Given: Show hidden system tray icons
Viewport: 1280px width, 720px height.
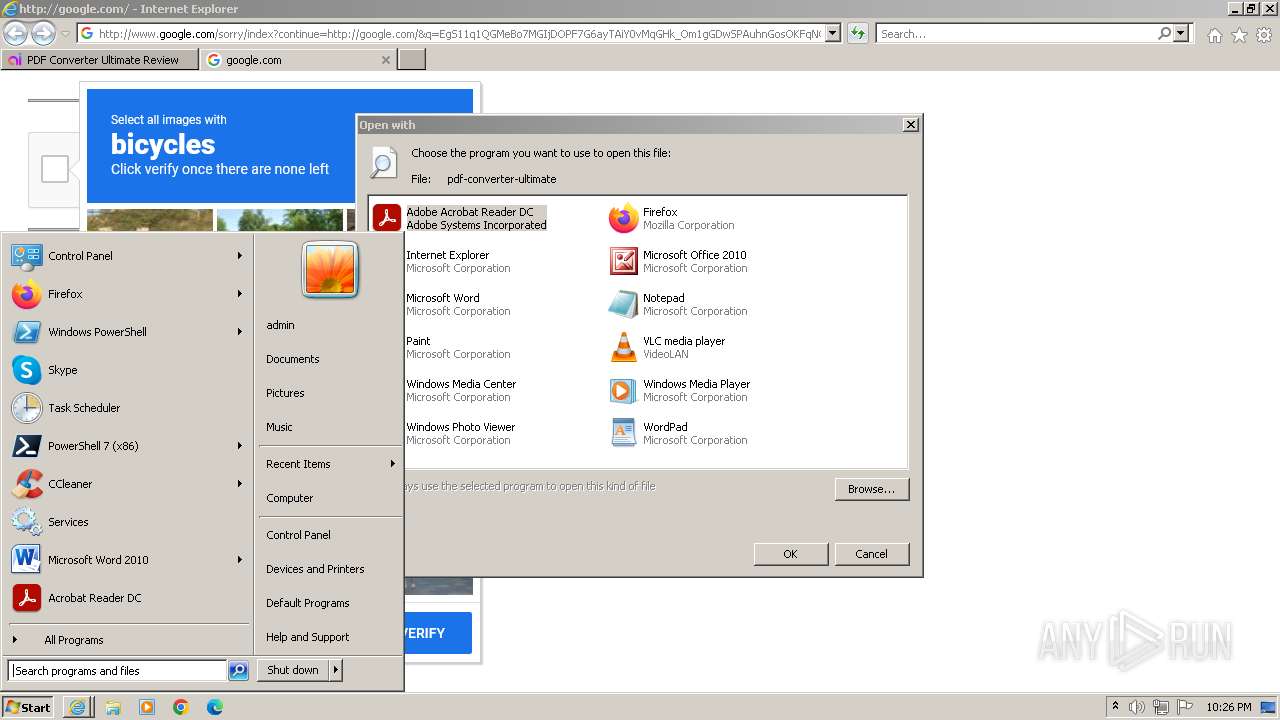Looking at the screenshot, I should 1116,707.
